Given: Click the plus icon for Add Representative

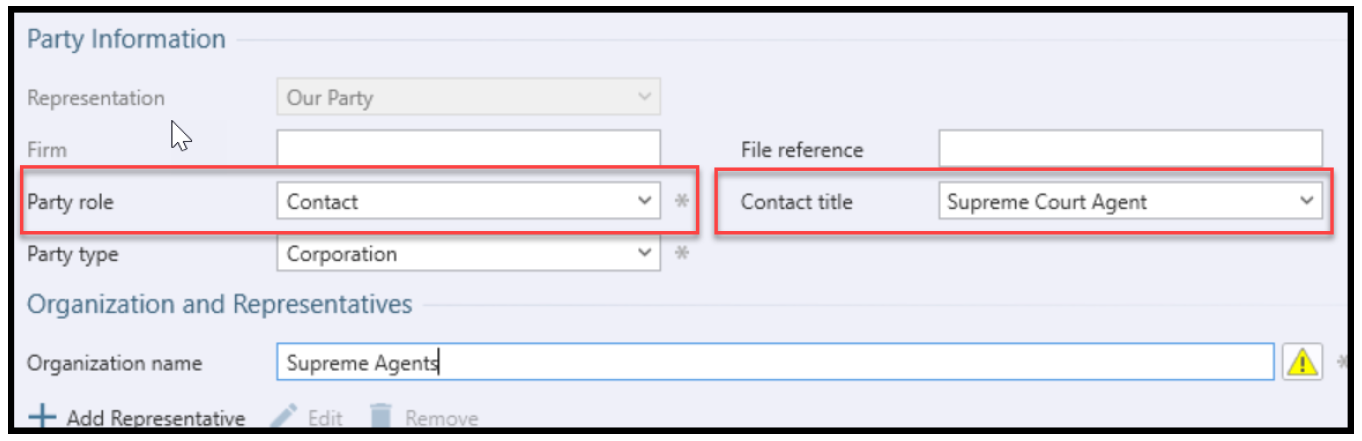Looking at the screenshot, I should [x=41, y=417].
